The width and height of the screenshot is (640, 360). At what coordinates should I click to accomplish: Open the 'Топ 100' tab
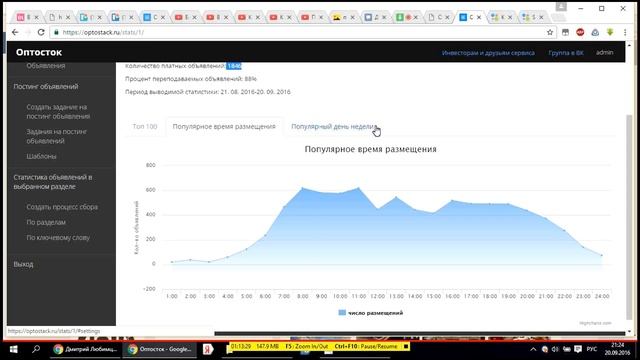(144, 127)
